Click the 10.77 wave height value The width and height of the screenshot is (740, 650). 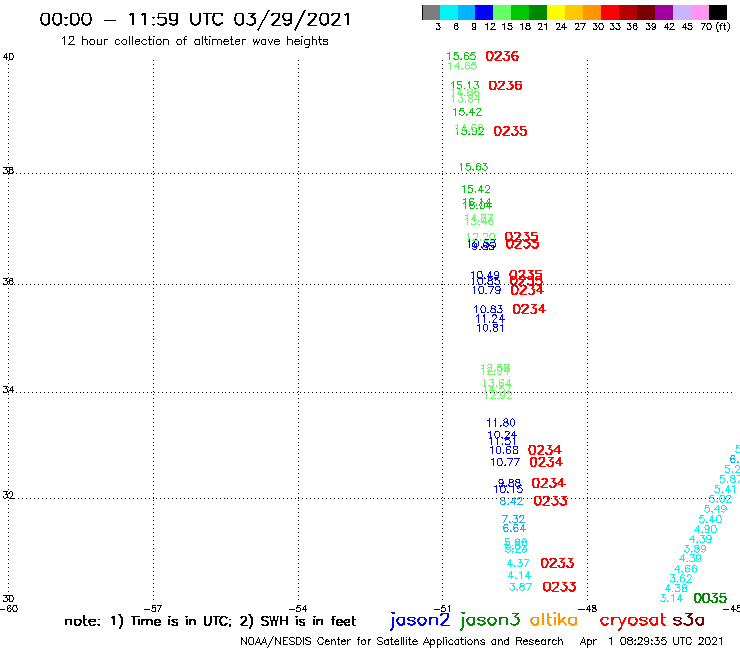tap(505, 462)
